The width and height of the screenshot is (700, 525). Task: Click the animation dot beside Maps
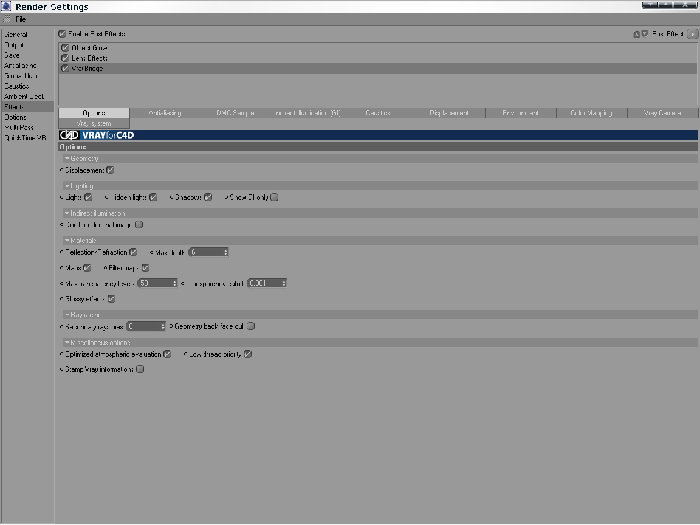[62, 268]
